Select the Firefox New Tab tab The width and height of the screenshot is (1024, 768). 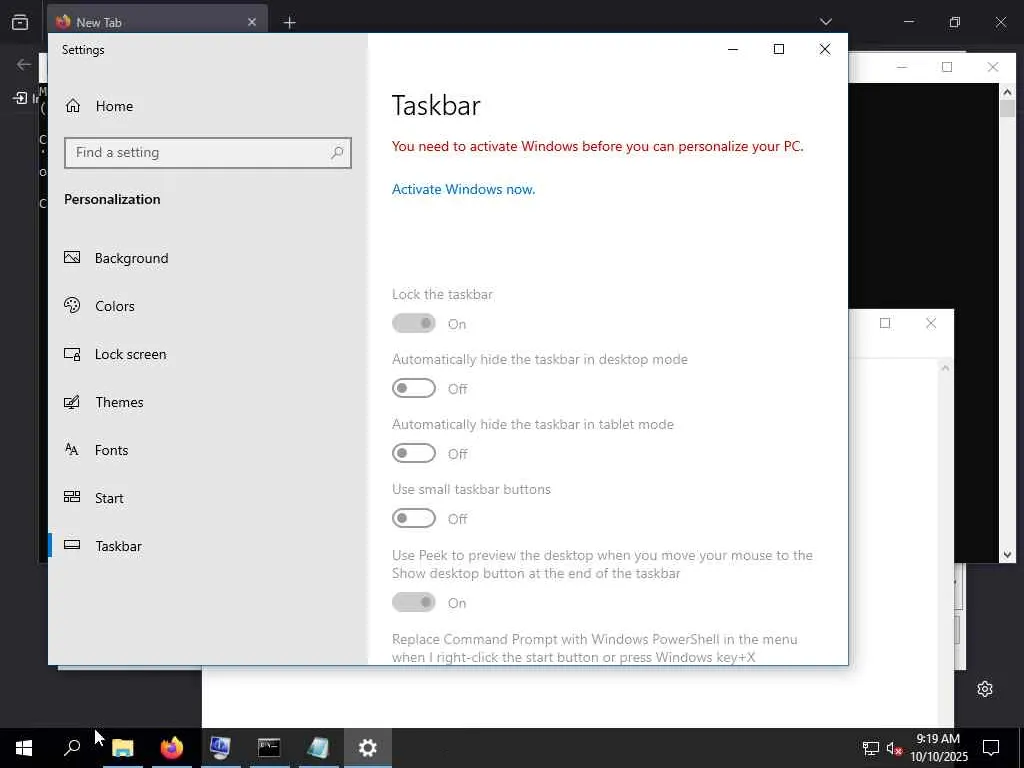tap(157, 22)
